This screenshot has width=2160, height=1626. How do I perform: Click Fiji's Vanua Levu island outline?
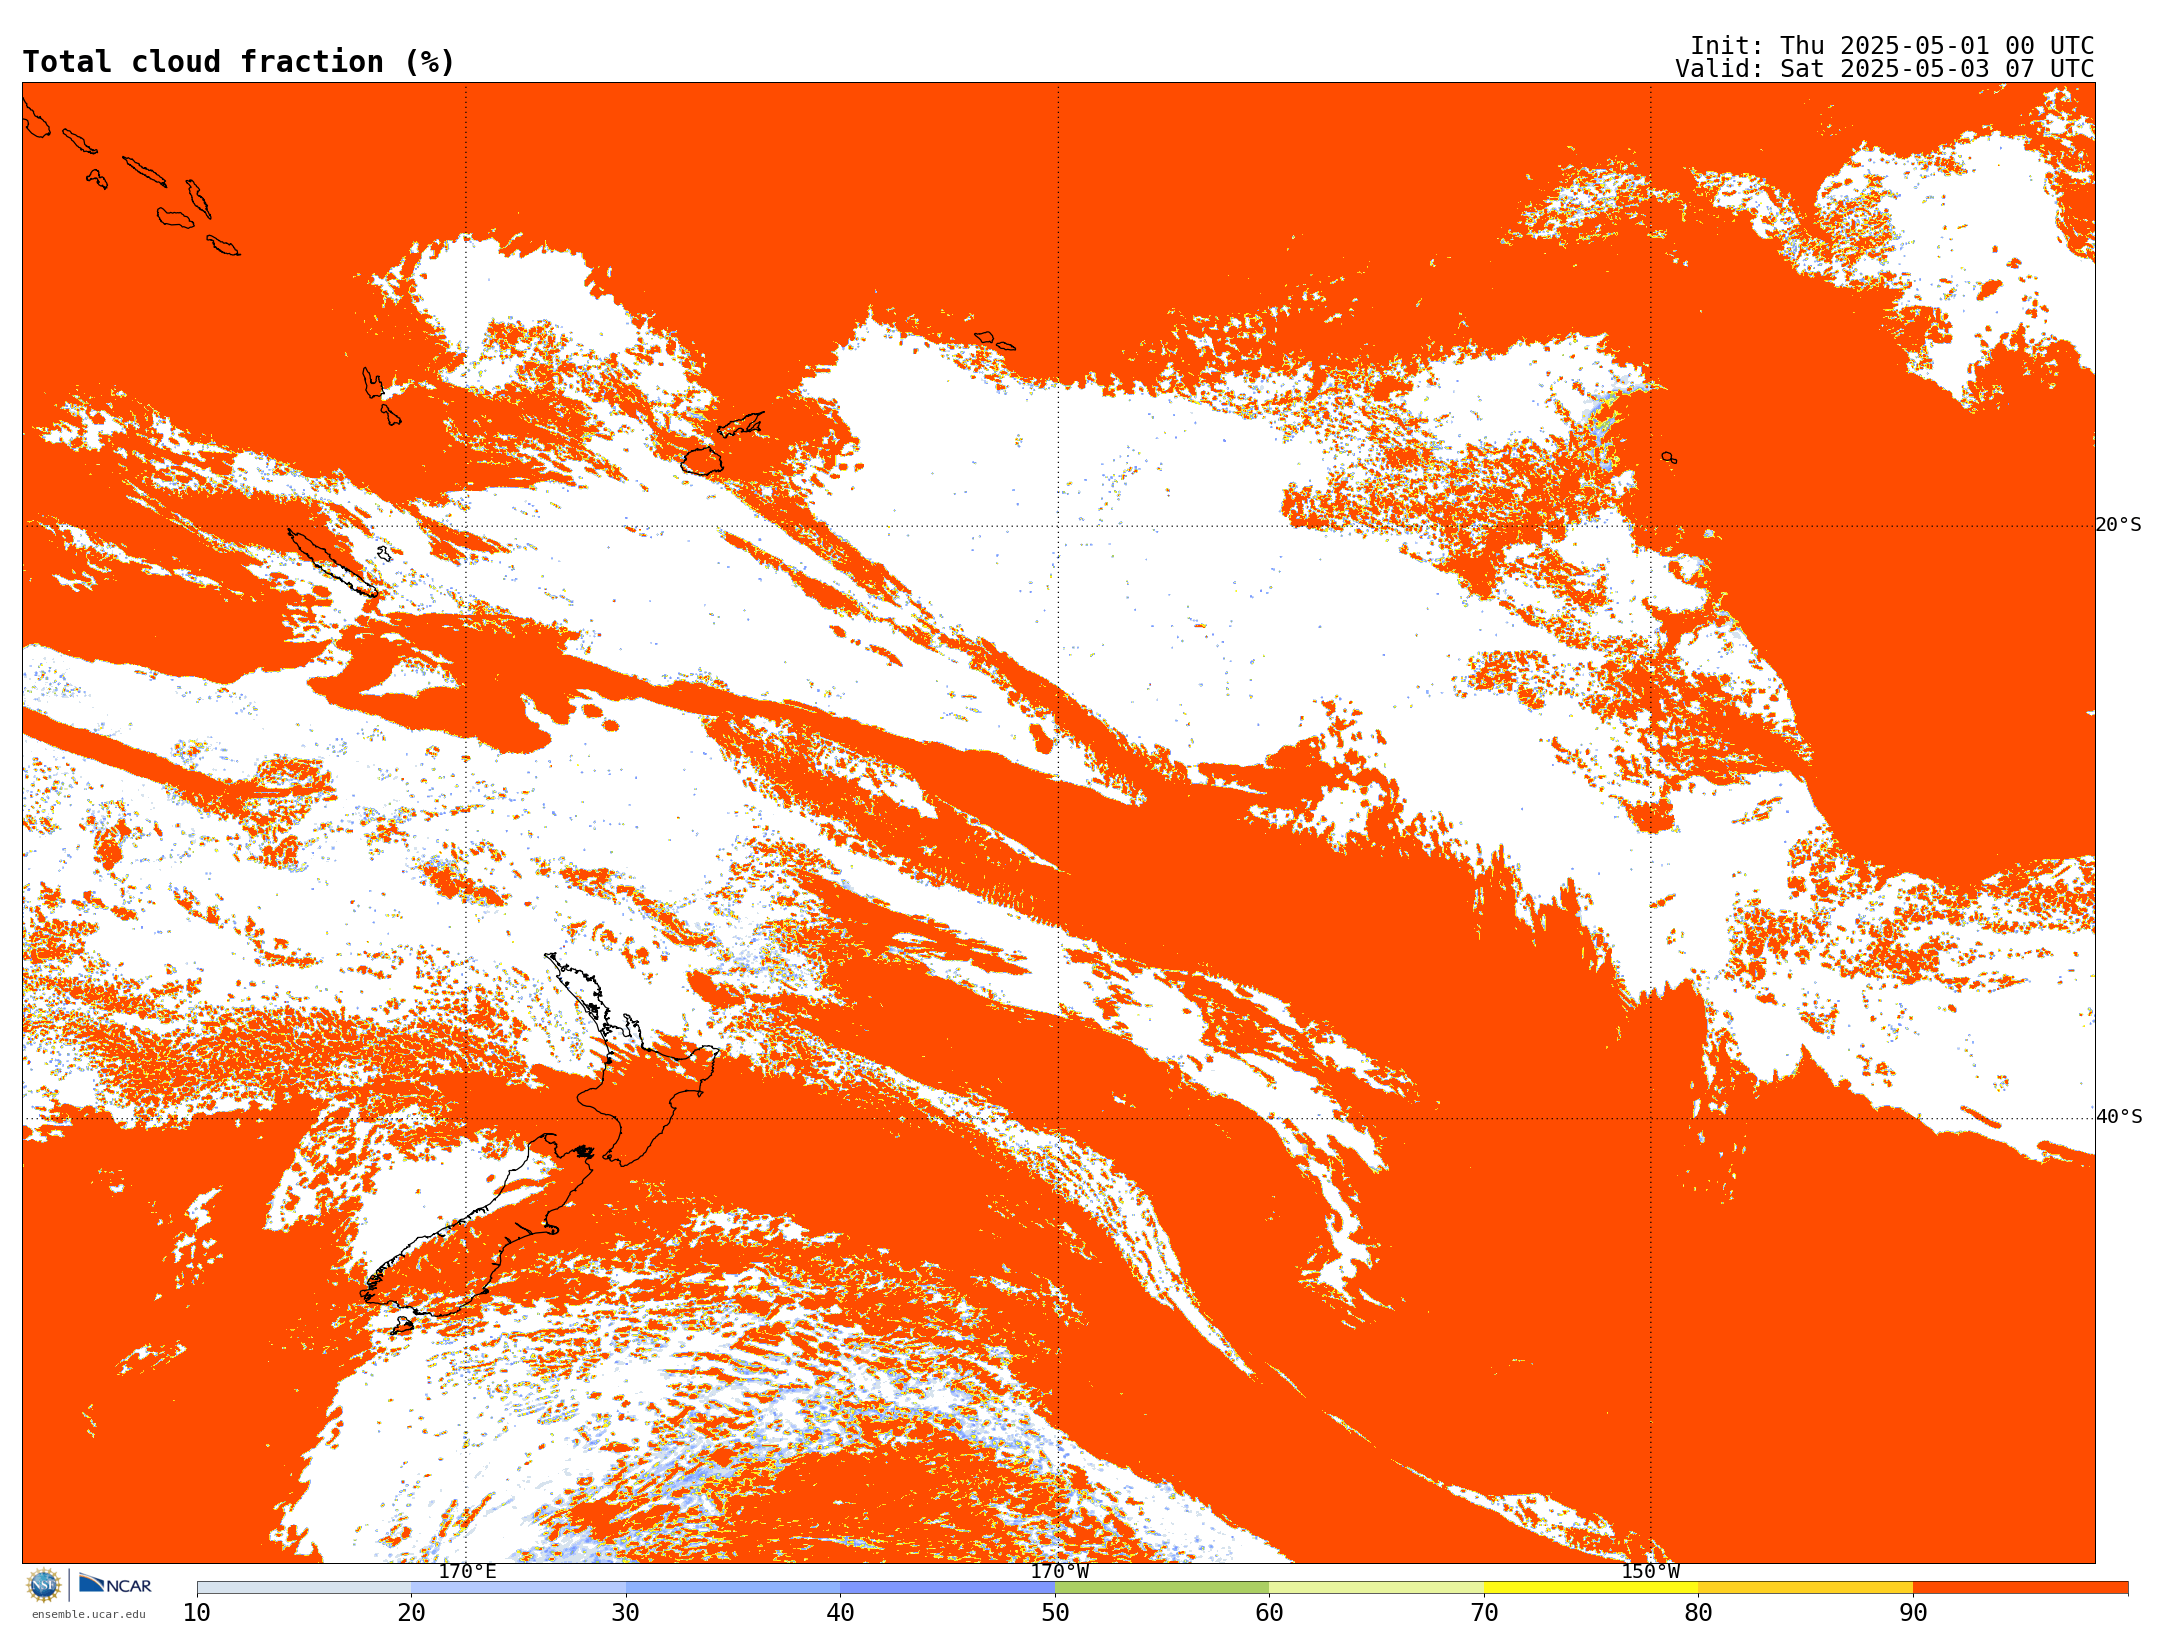point(741,425)
